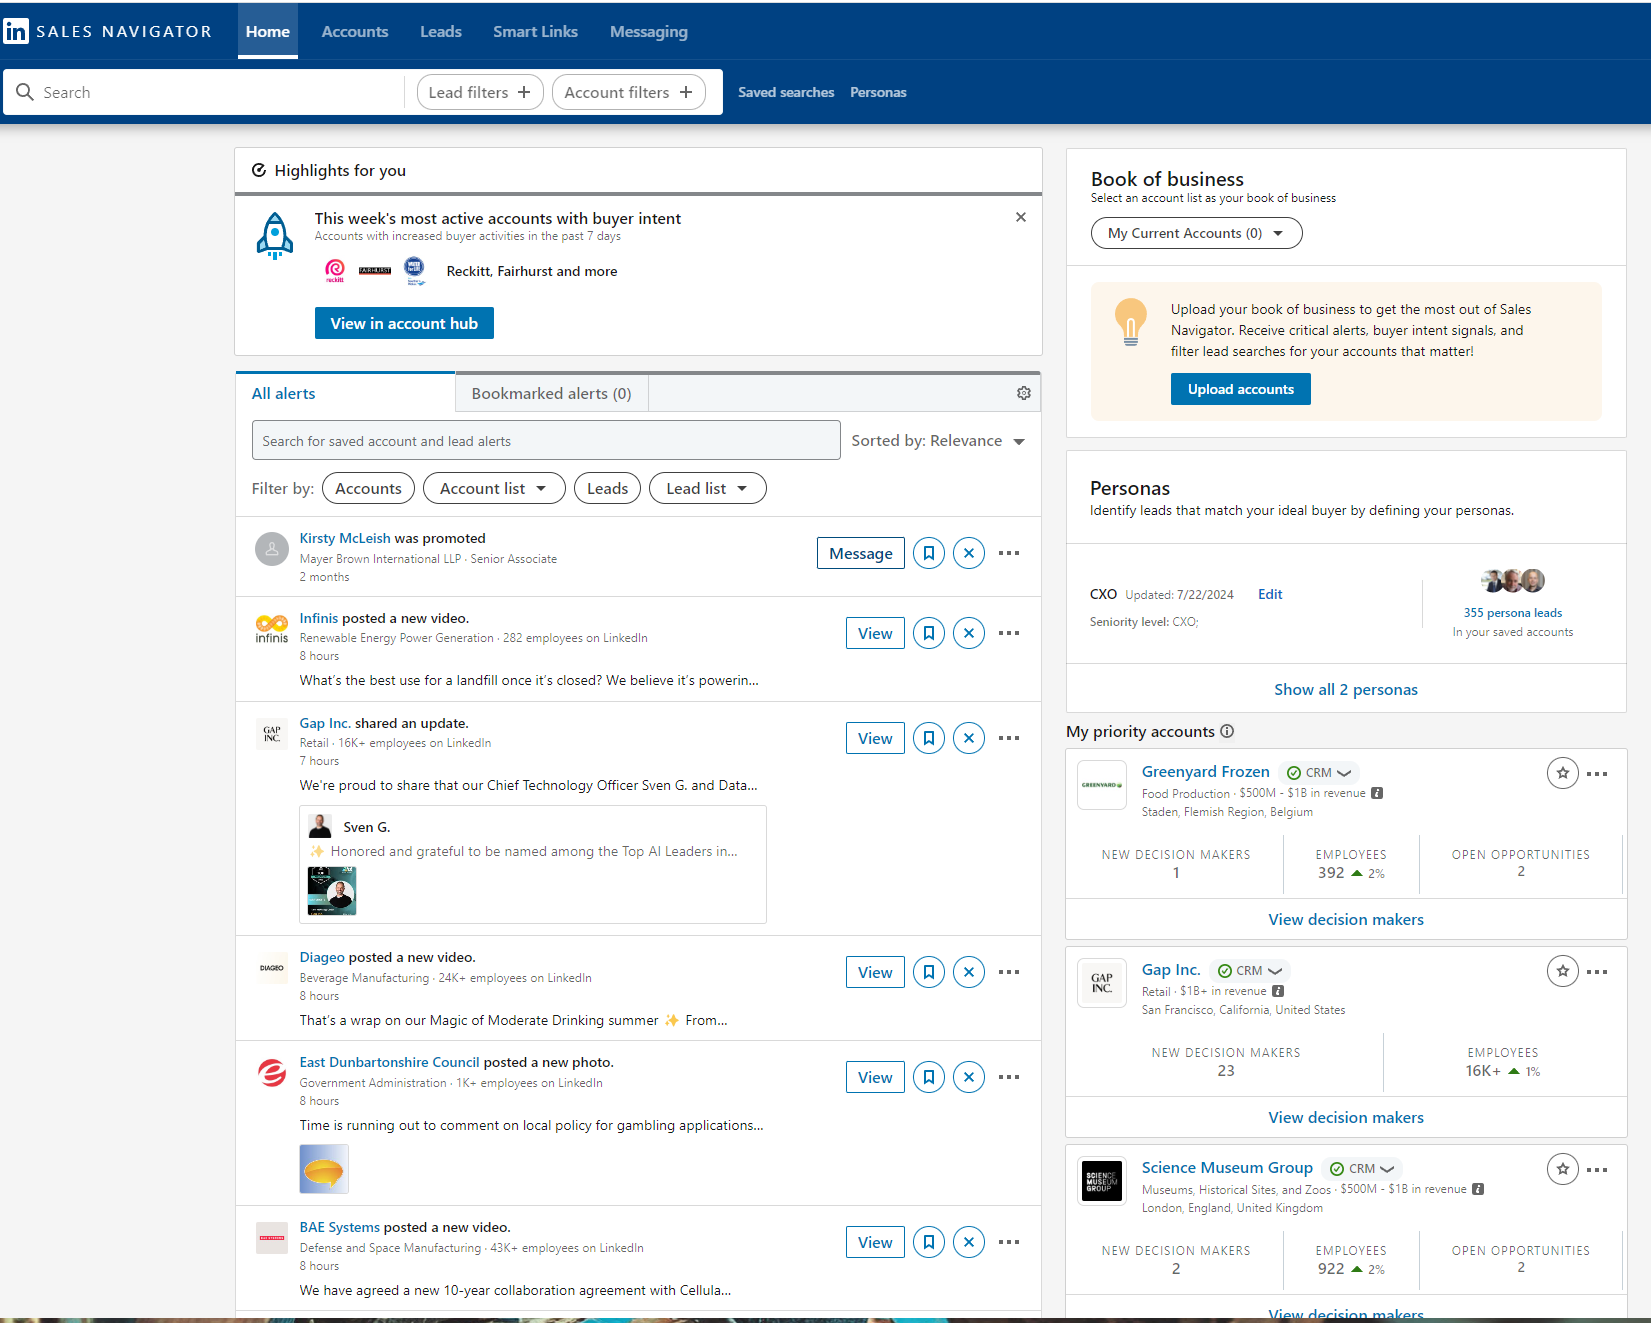Dismiss the East Dunbartonshire Council alert
1651x1323 pixels.
point(969,1077)
